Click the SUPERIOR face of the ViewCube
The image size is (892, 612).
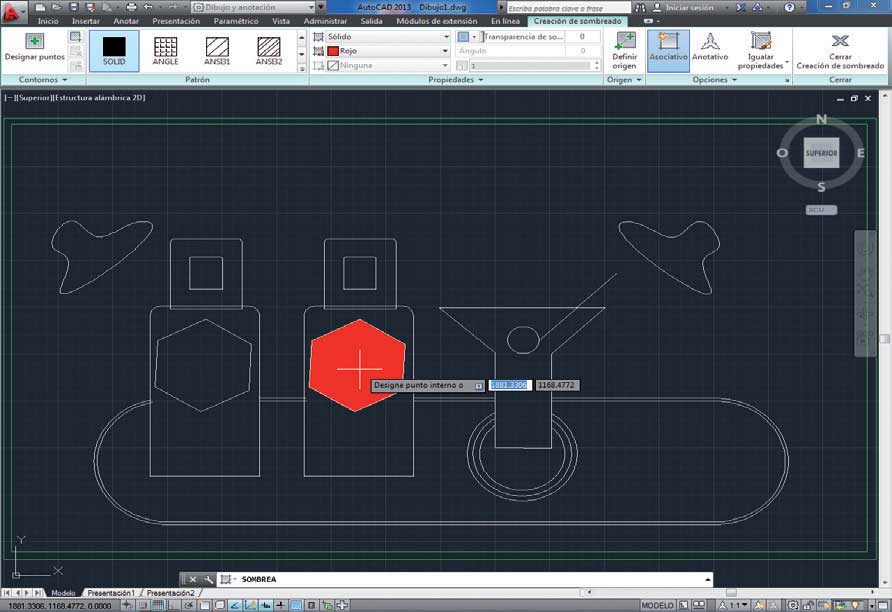[x=821, y=153]
